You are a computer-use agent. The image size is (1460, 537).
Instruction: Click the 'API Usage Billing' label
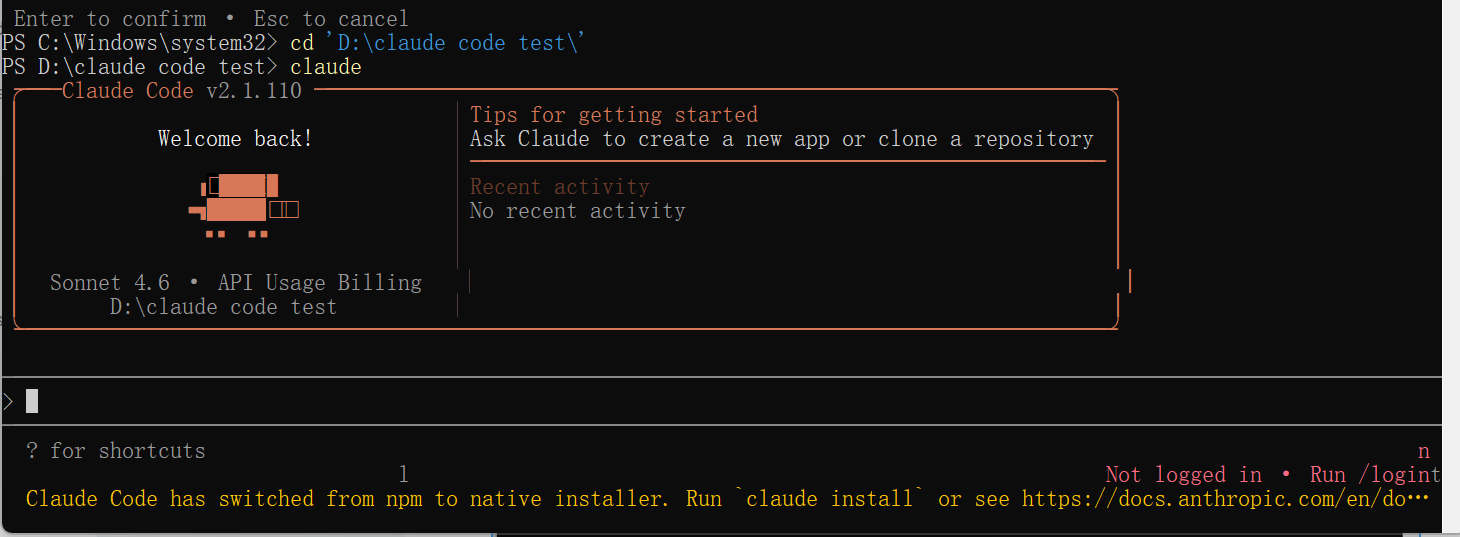pos(320,283)
